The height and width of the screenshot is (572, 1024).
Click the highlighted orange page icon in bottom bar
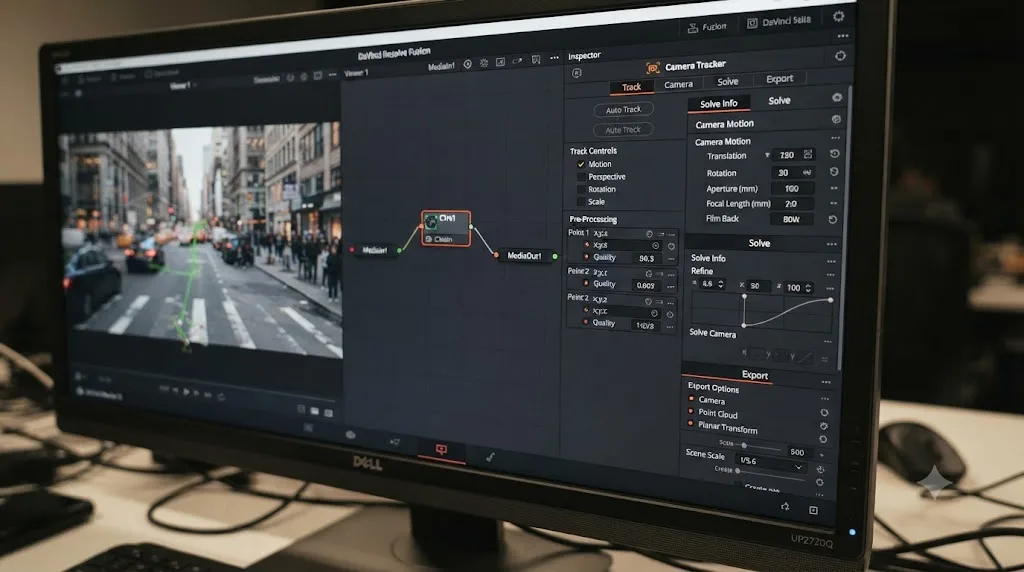[441, 450]
